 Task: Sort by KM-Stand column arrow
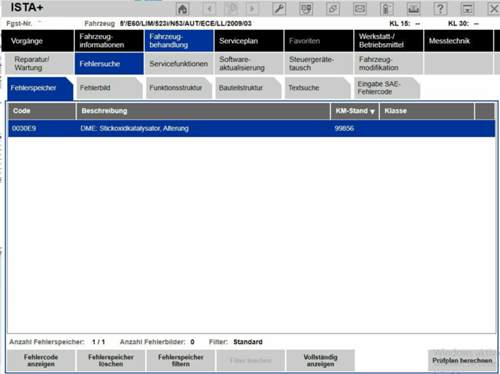[x=372, y=111]
